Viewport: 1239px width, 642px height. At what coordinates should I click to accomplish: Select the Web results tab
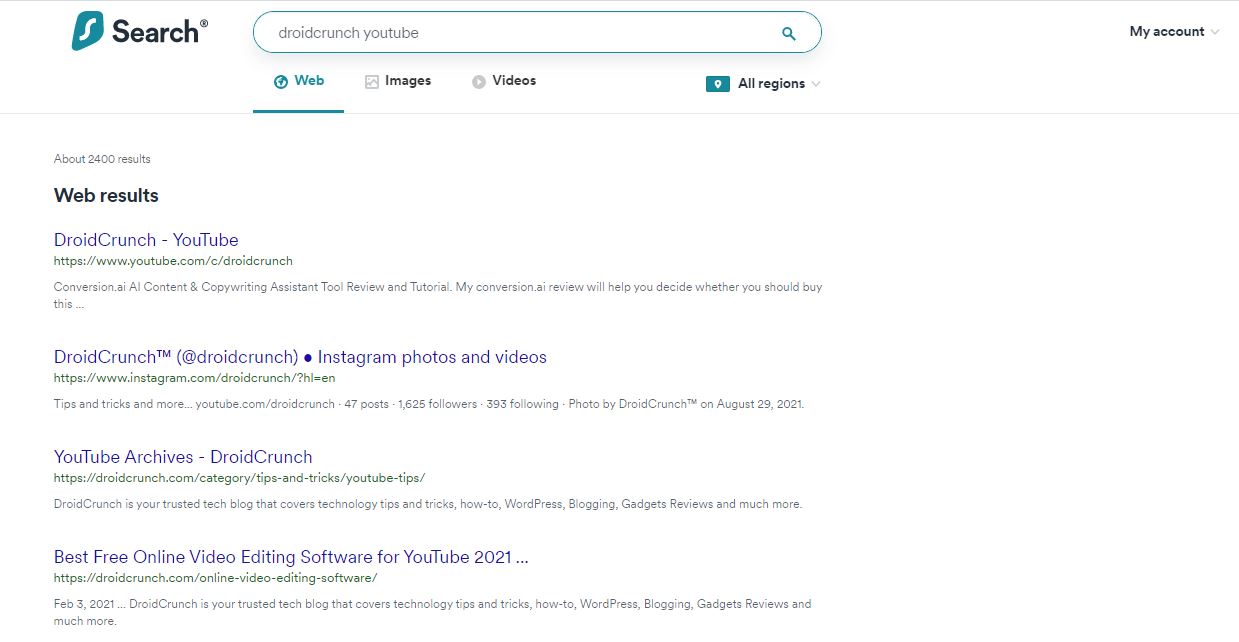point(308,81)
